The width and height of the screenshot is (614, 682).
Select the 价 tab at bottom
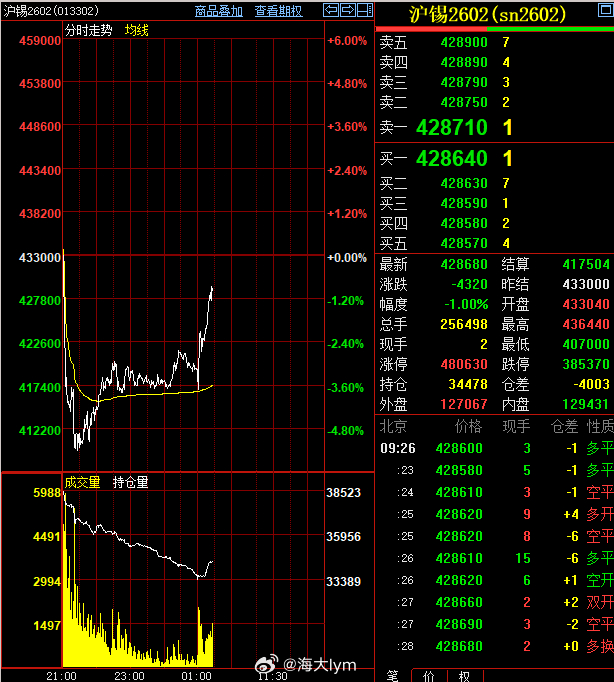click(x=429, y=675)
